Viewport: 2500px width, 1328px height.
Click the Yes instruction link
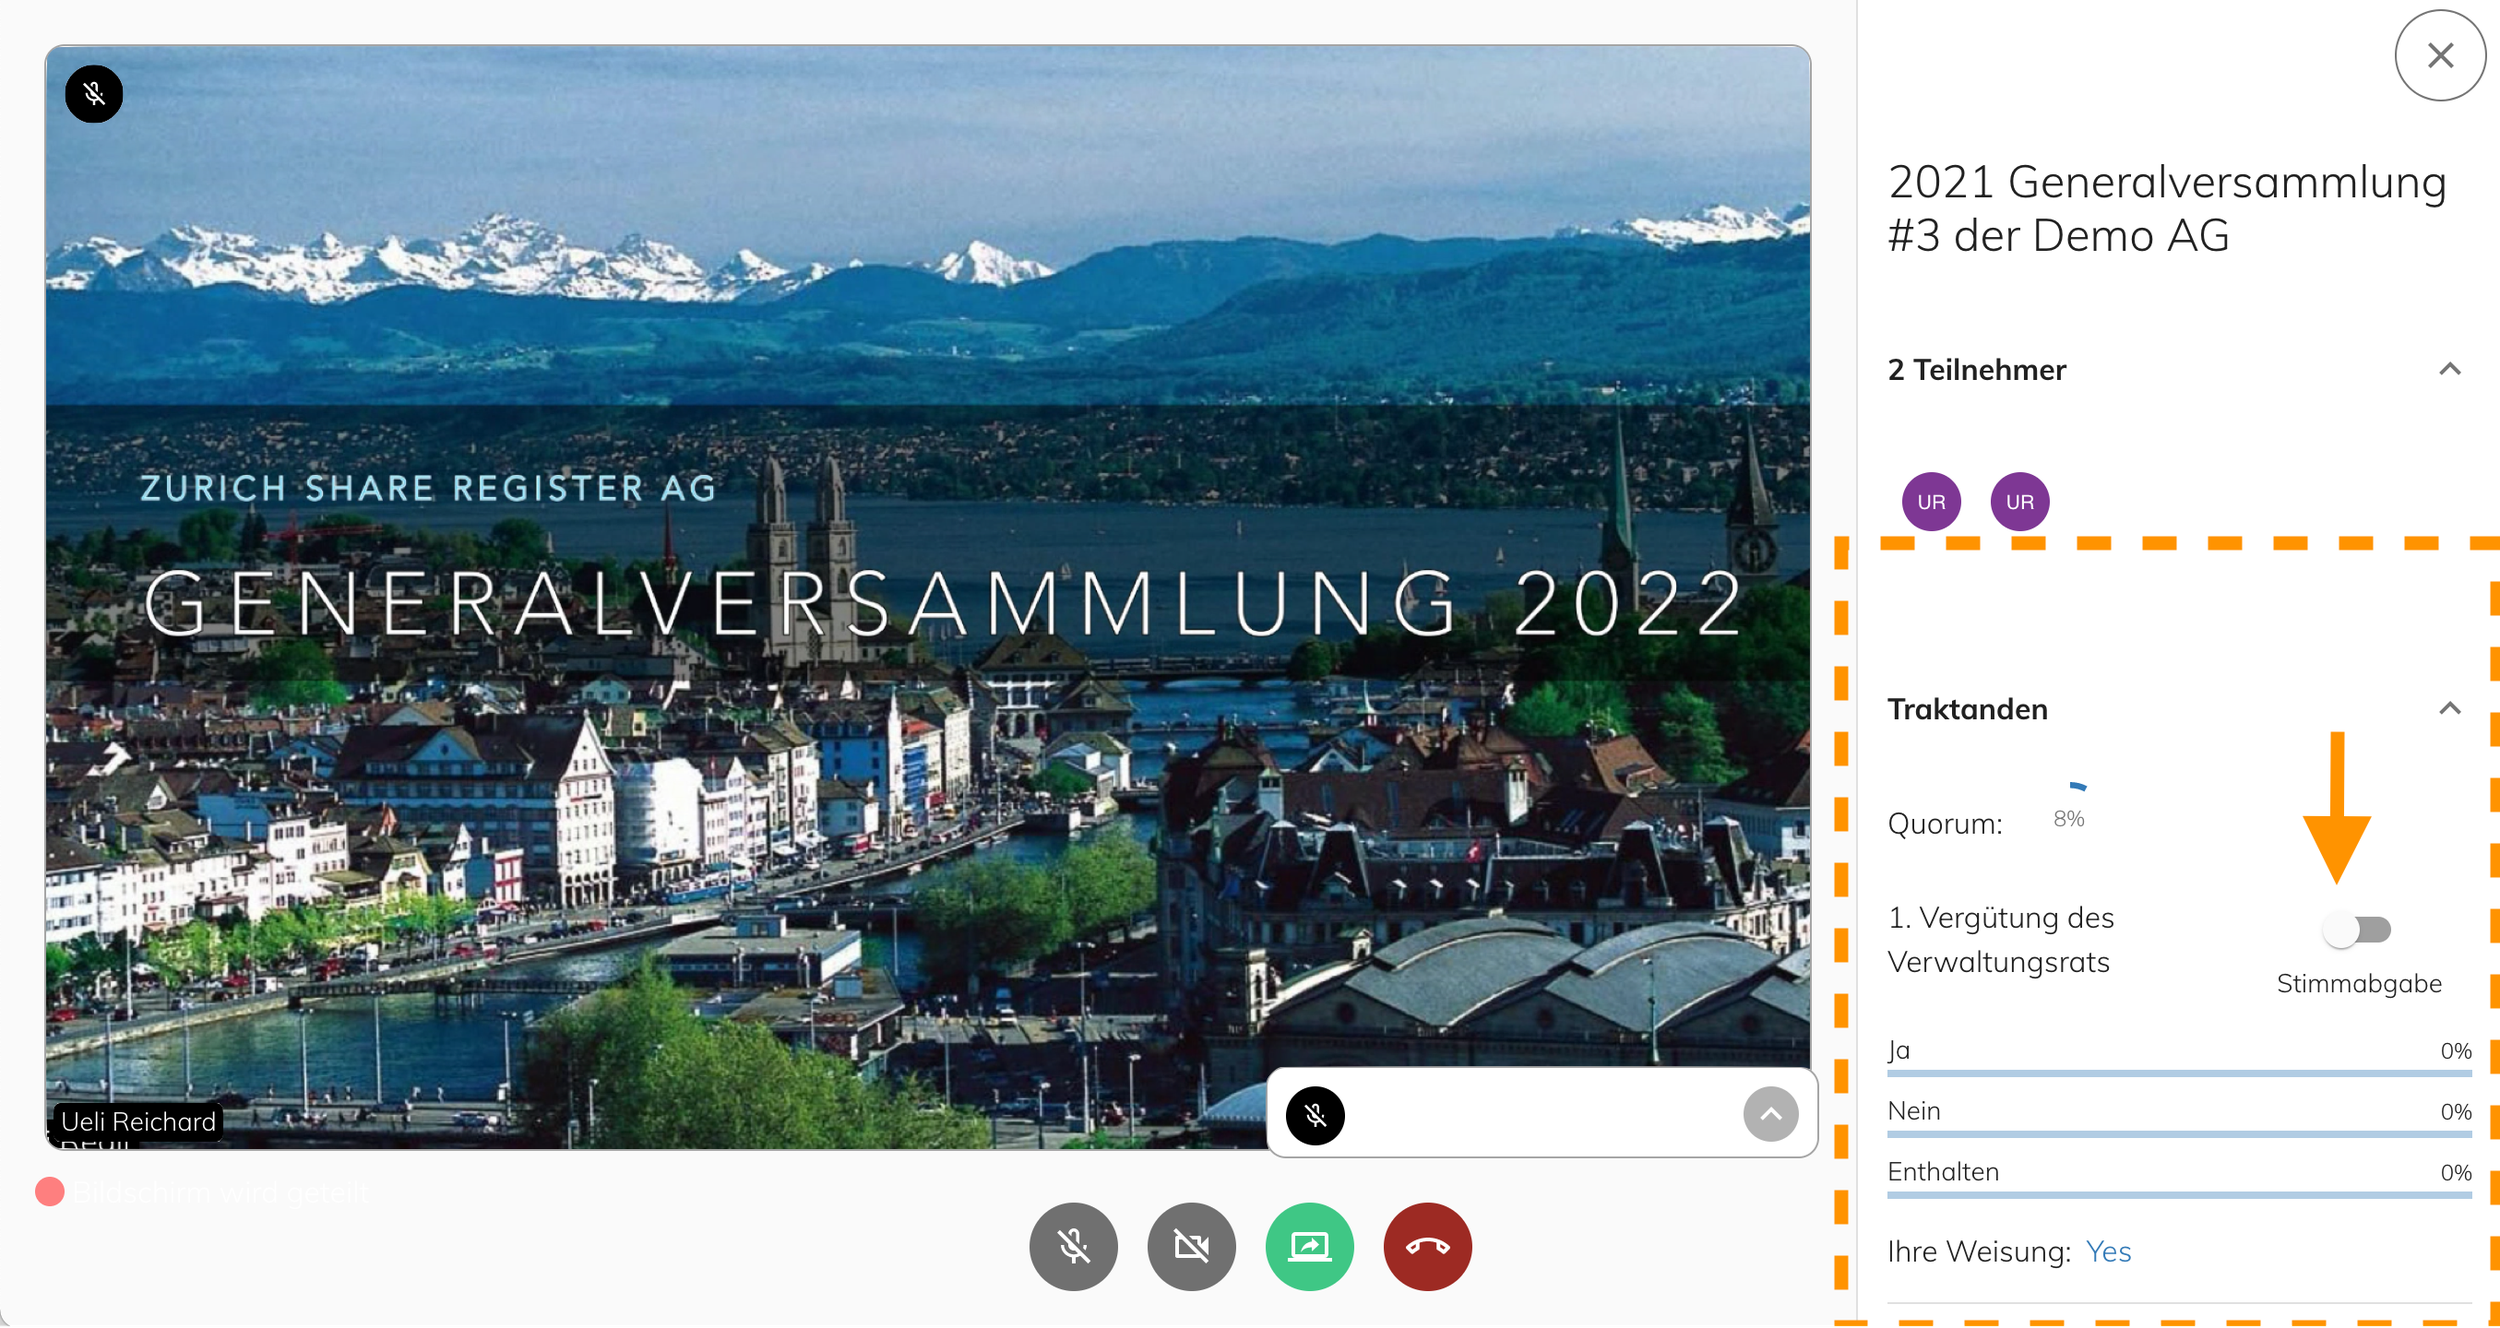(x=2108, y=1252)
